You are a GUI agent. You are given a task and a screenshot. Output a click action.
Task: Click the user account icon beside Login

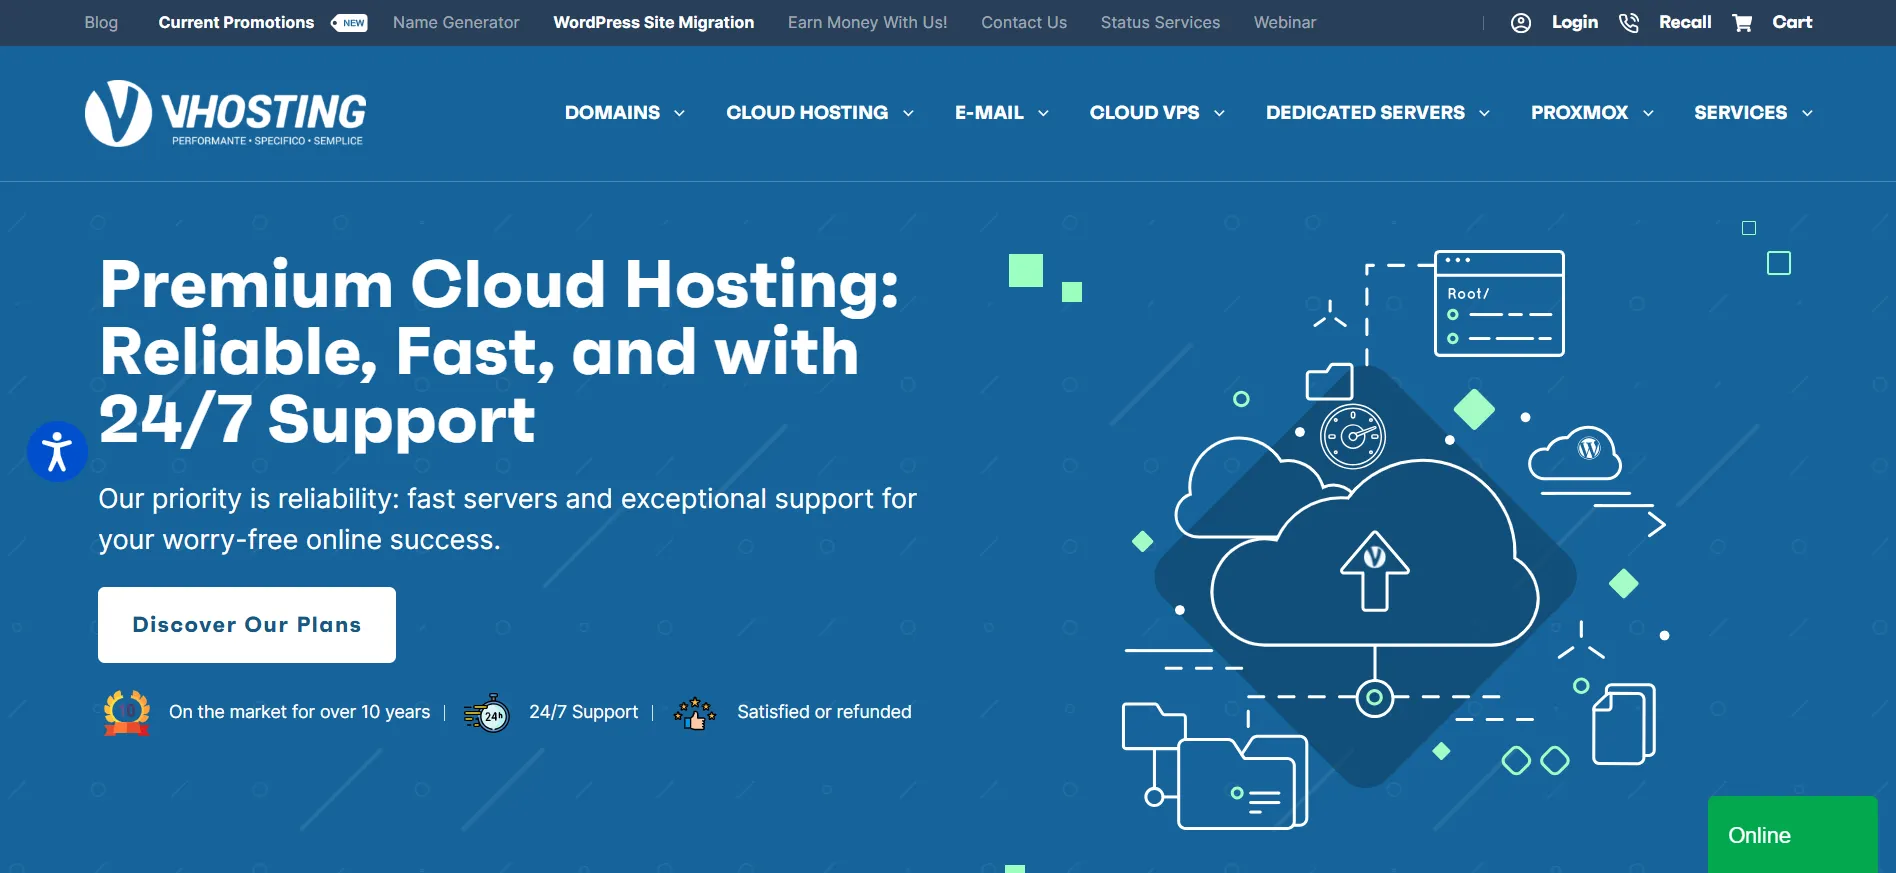1520,23
